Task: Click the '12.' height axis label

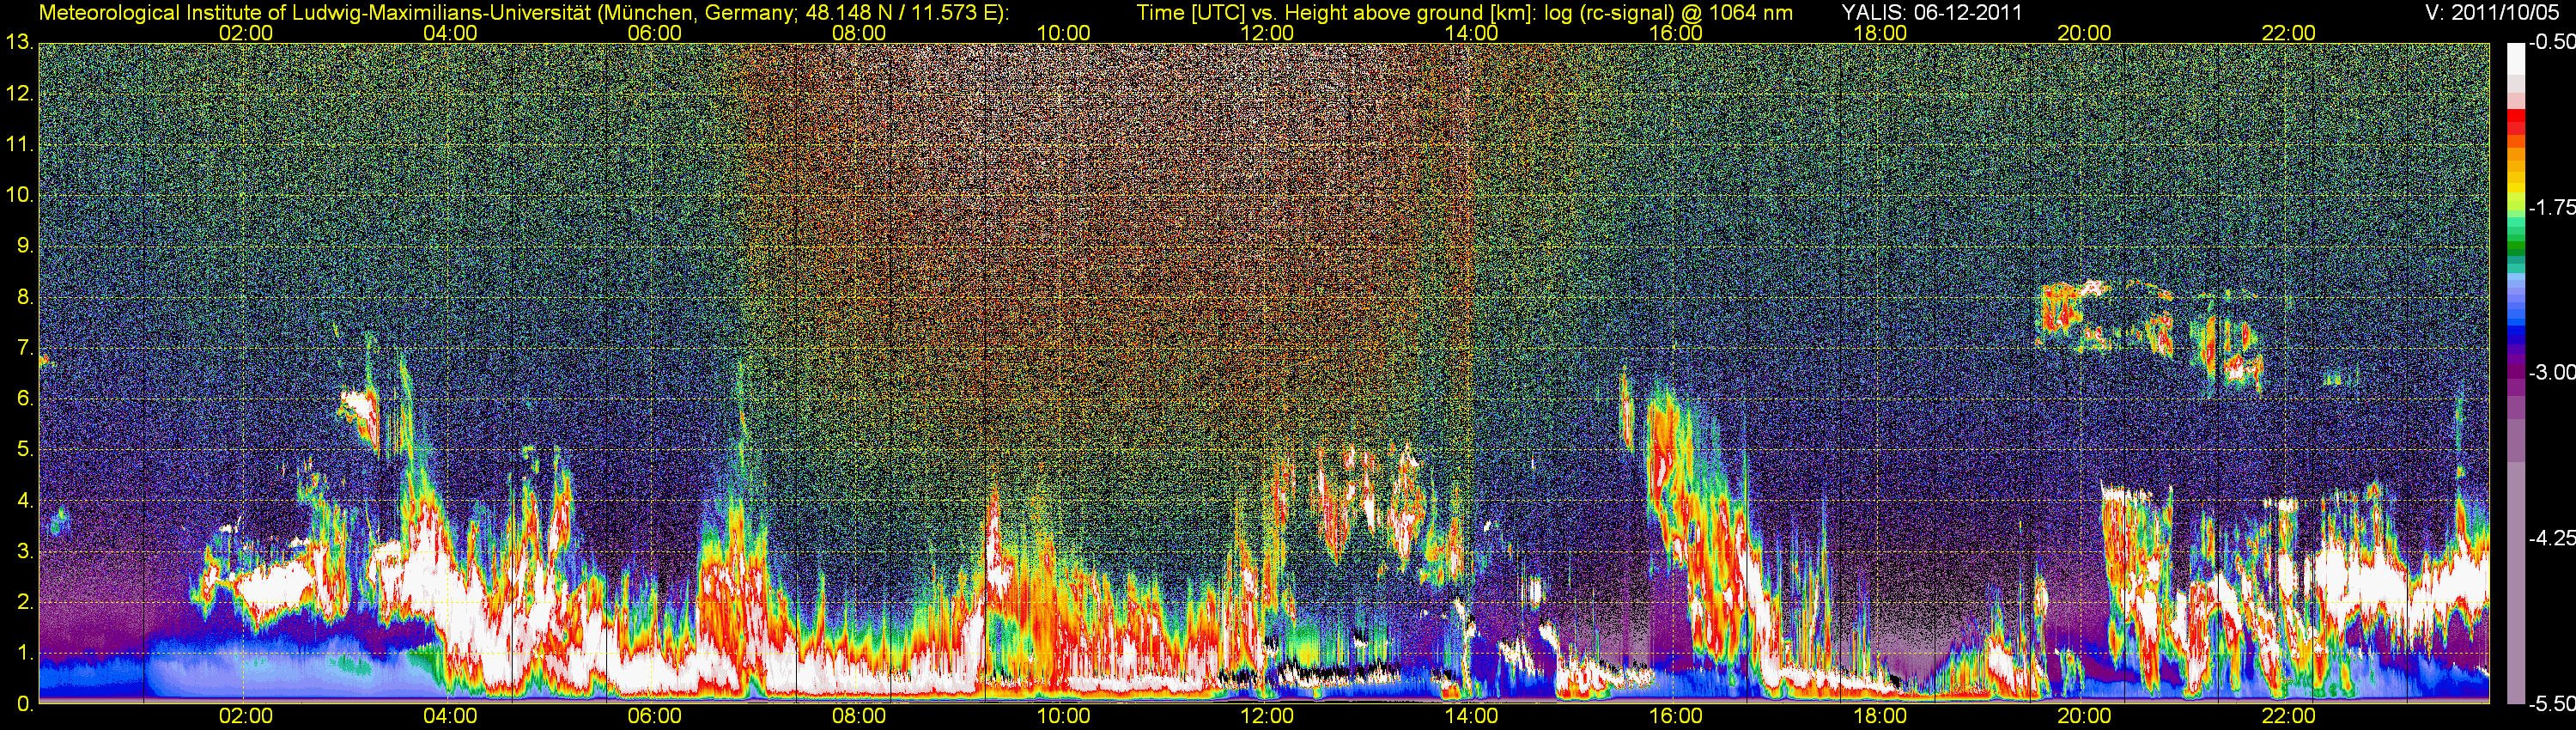Action: tap(20, 94)
